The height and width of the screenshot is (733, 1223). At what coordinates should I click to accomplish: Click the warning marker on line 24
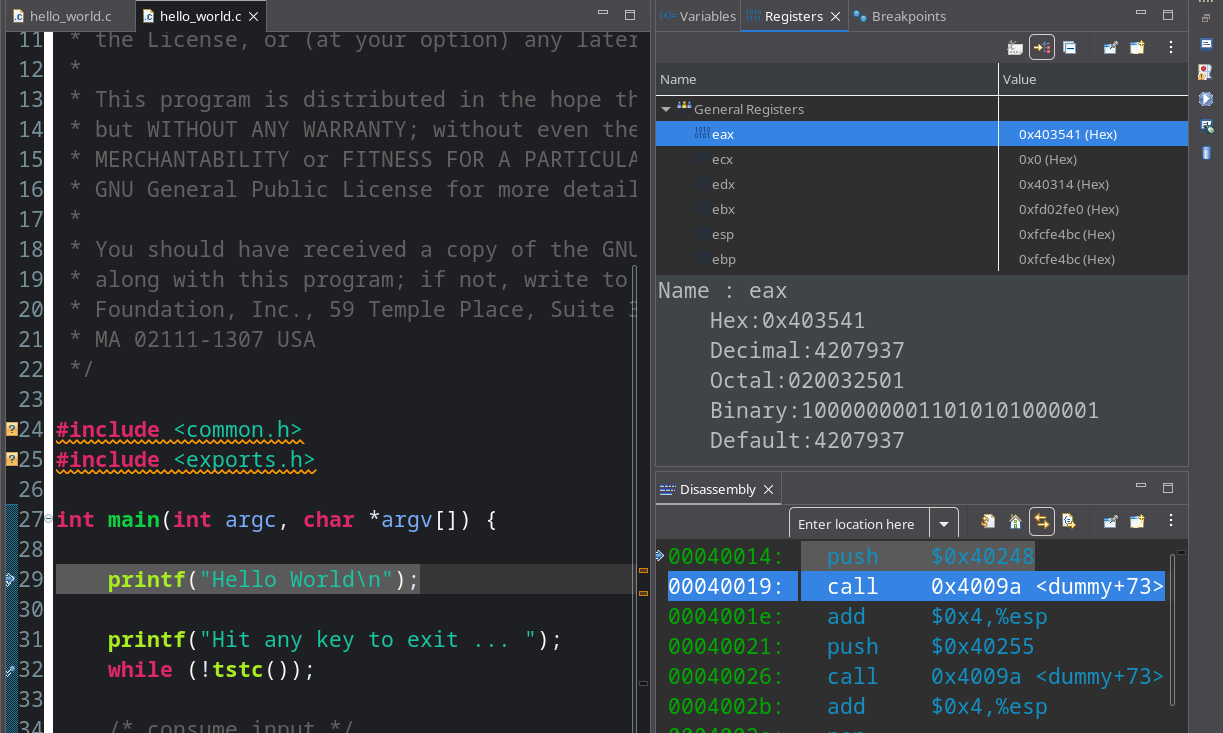click(11, 430)
